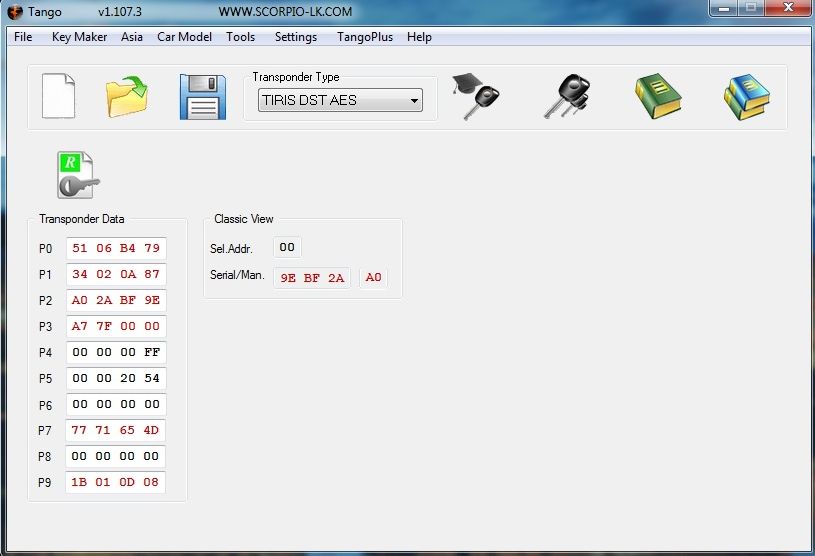Open the File menu
815x556 pixels.
23,37
